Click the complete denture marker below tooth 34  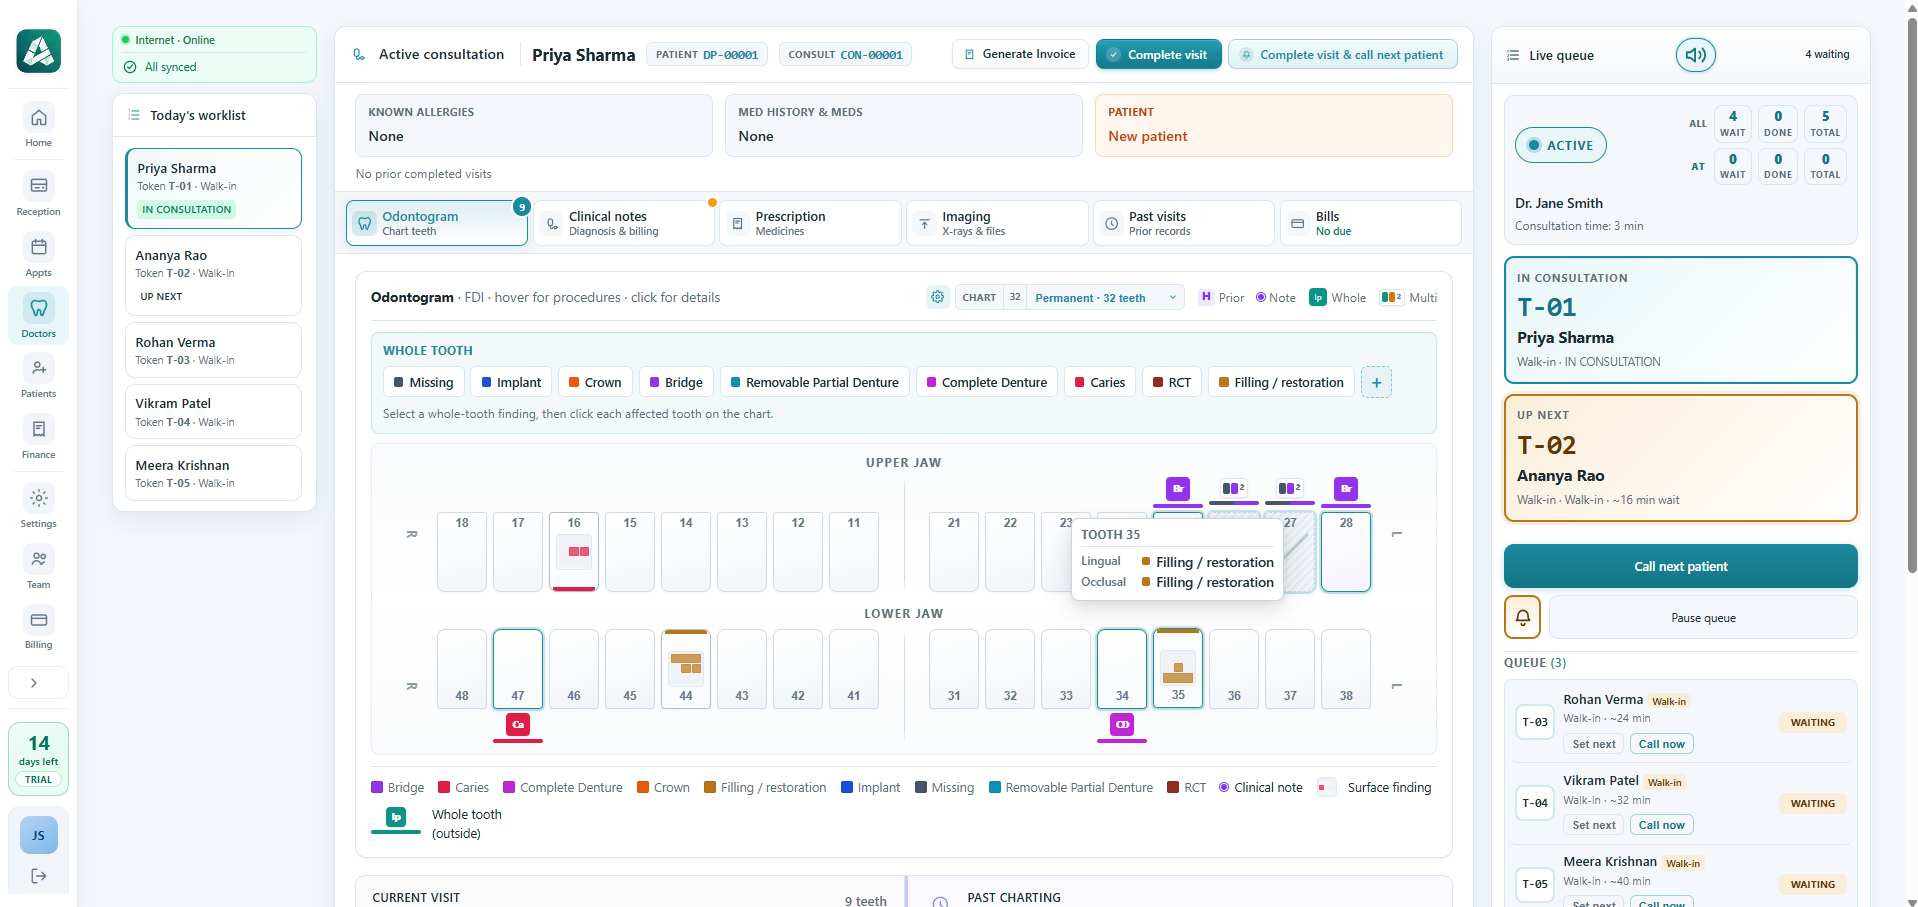pyautogui.click(x=1122, y=724)
